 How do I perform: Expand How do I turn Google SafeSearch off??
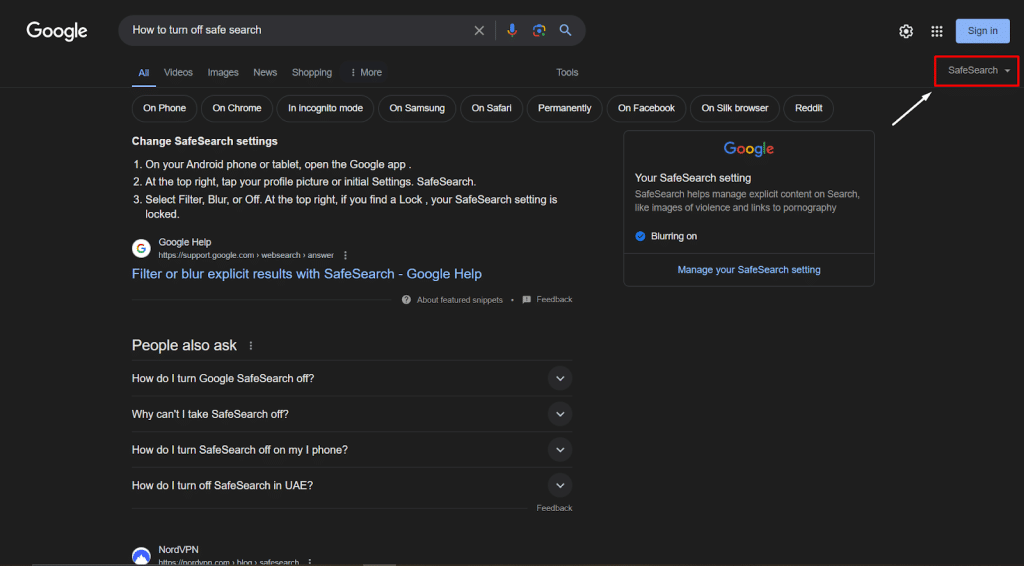tap(560, 379)
